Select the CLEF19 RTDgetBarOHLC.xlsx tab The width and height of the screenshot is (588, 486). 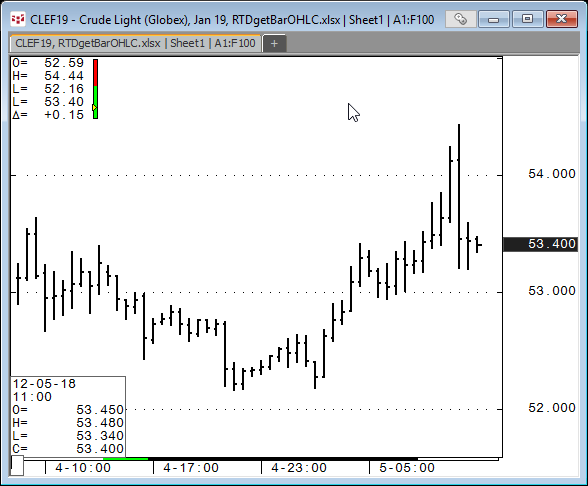135,43
